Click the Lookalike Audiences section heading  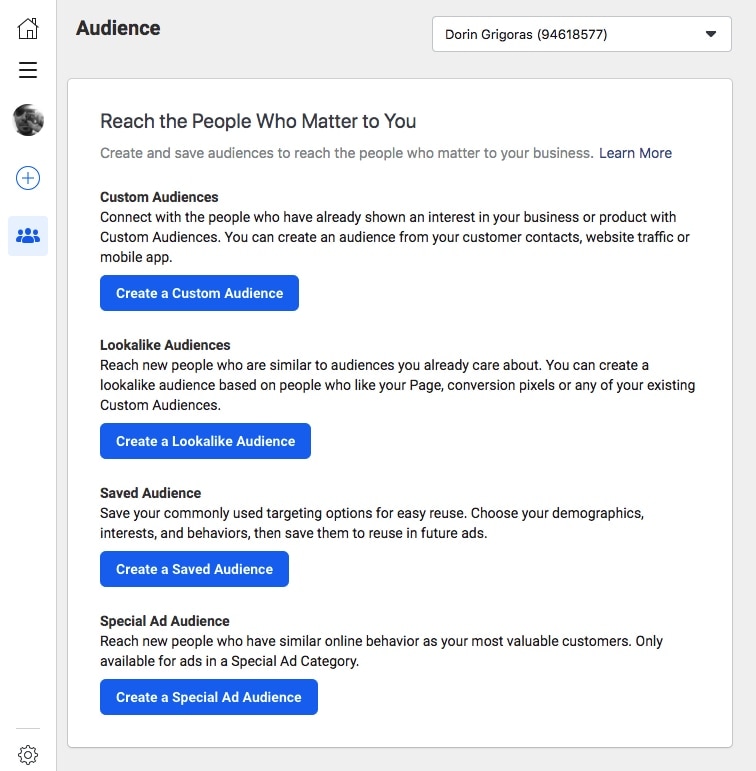tap(165, 345)
